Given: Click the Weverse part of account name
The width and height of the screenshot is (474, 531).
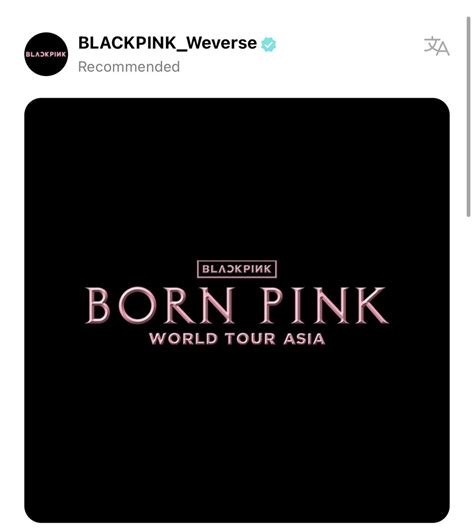Looking at the screenshot, I should pos(222,43).
